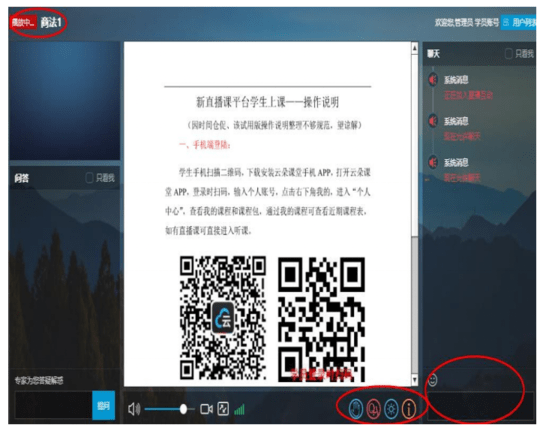Click the 专家为您答疑解惑 label
540x431 pixels.
click(39, 380)
